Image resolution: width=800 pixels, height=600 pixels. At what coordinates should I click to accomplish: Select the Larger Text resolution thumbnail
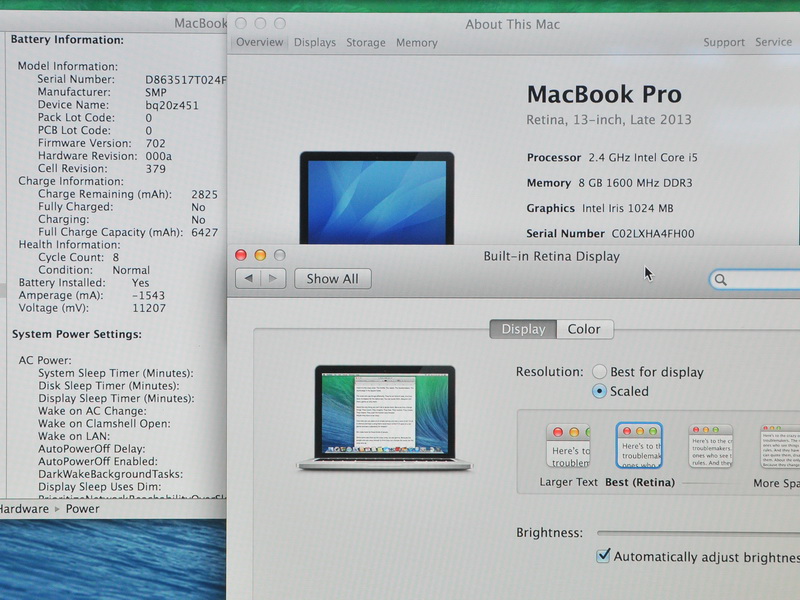[568, 446]
